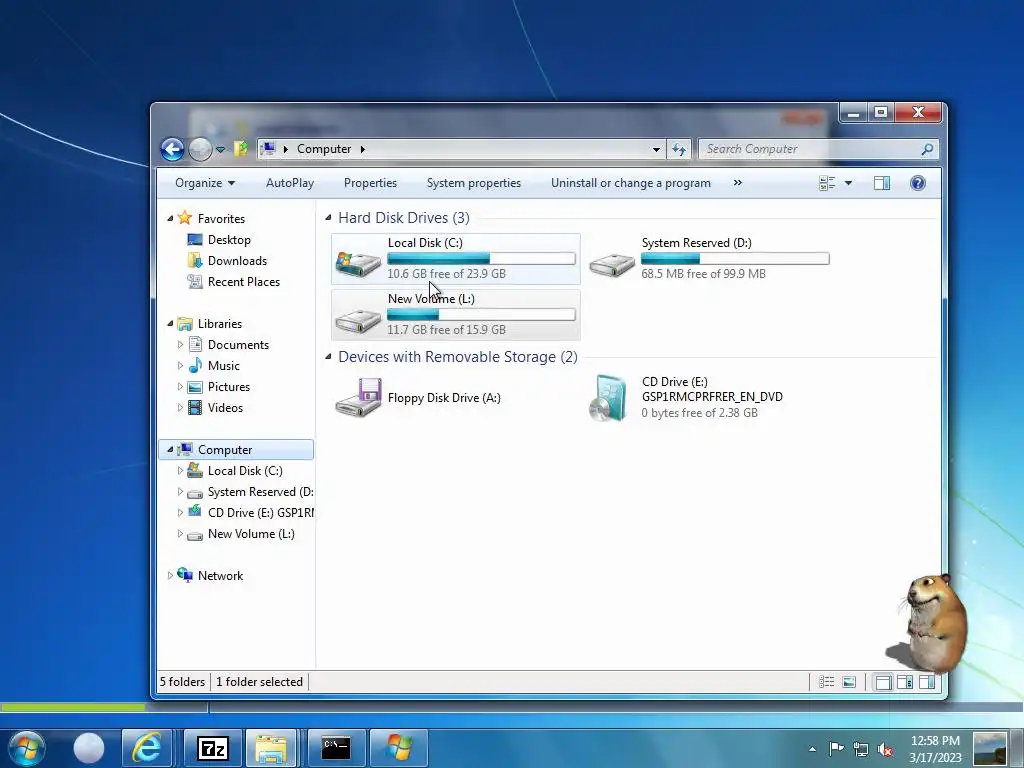This screenshot has height=768, width=1024.
Task: Toggle first pane layout button in status bar
Action: (883, 682)
